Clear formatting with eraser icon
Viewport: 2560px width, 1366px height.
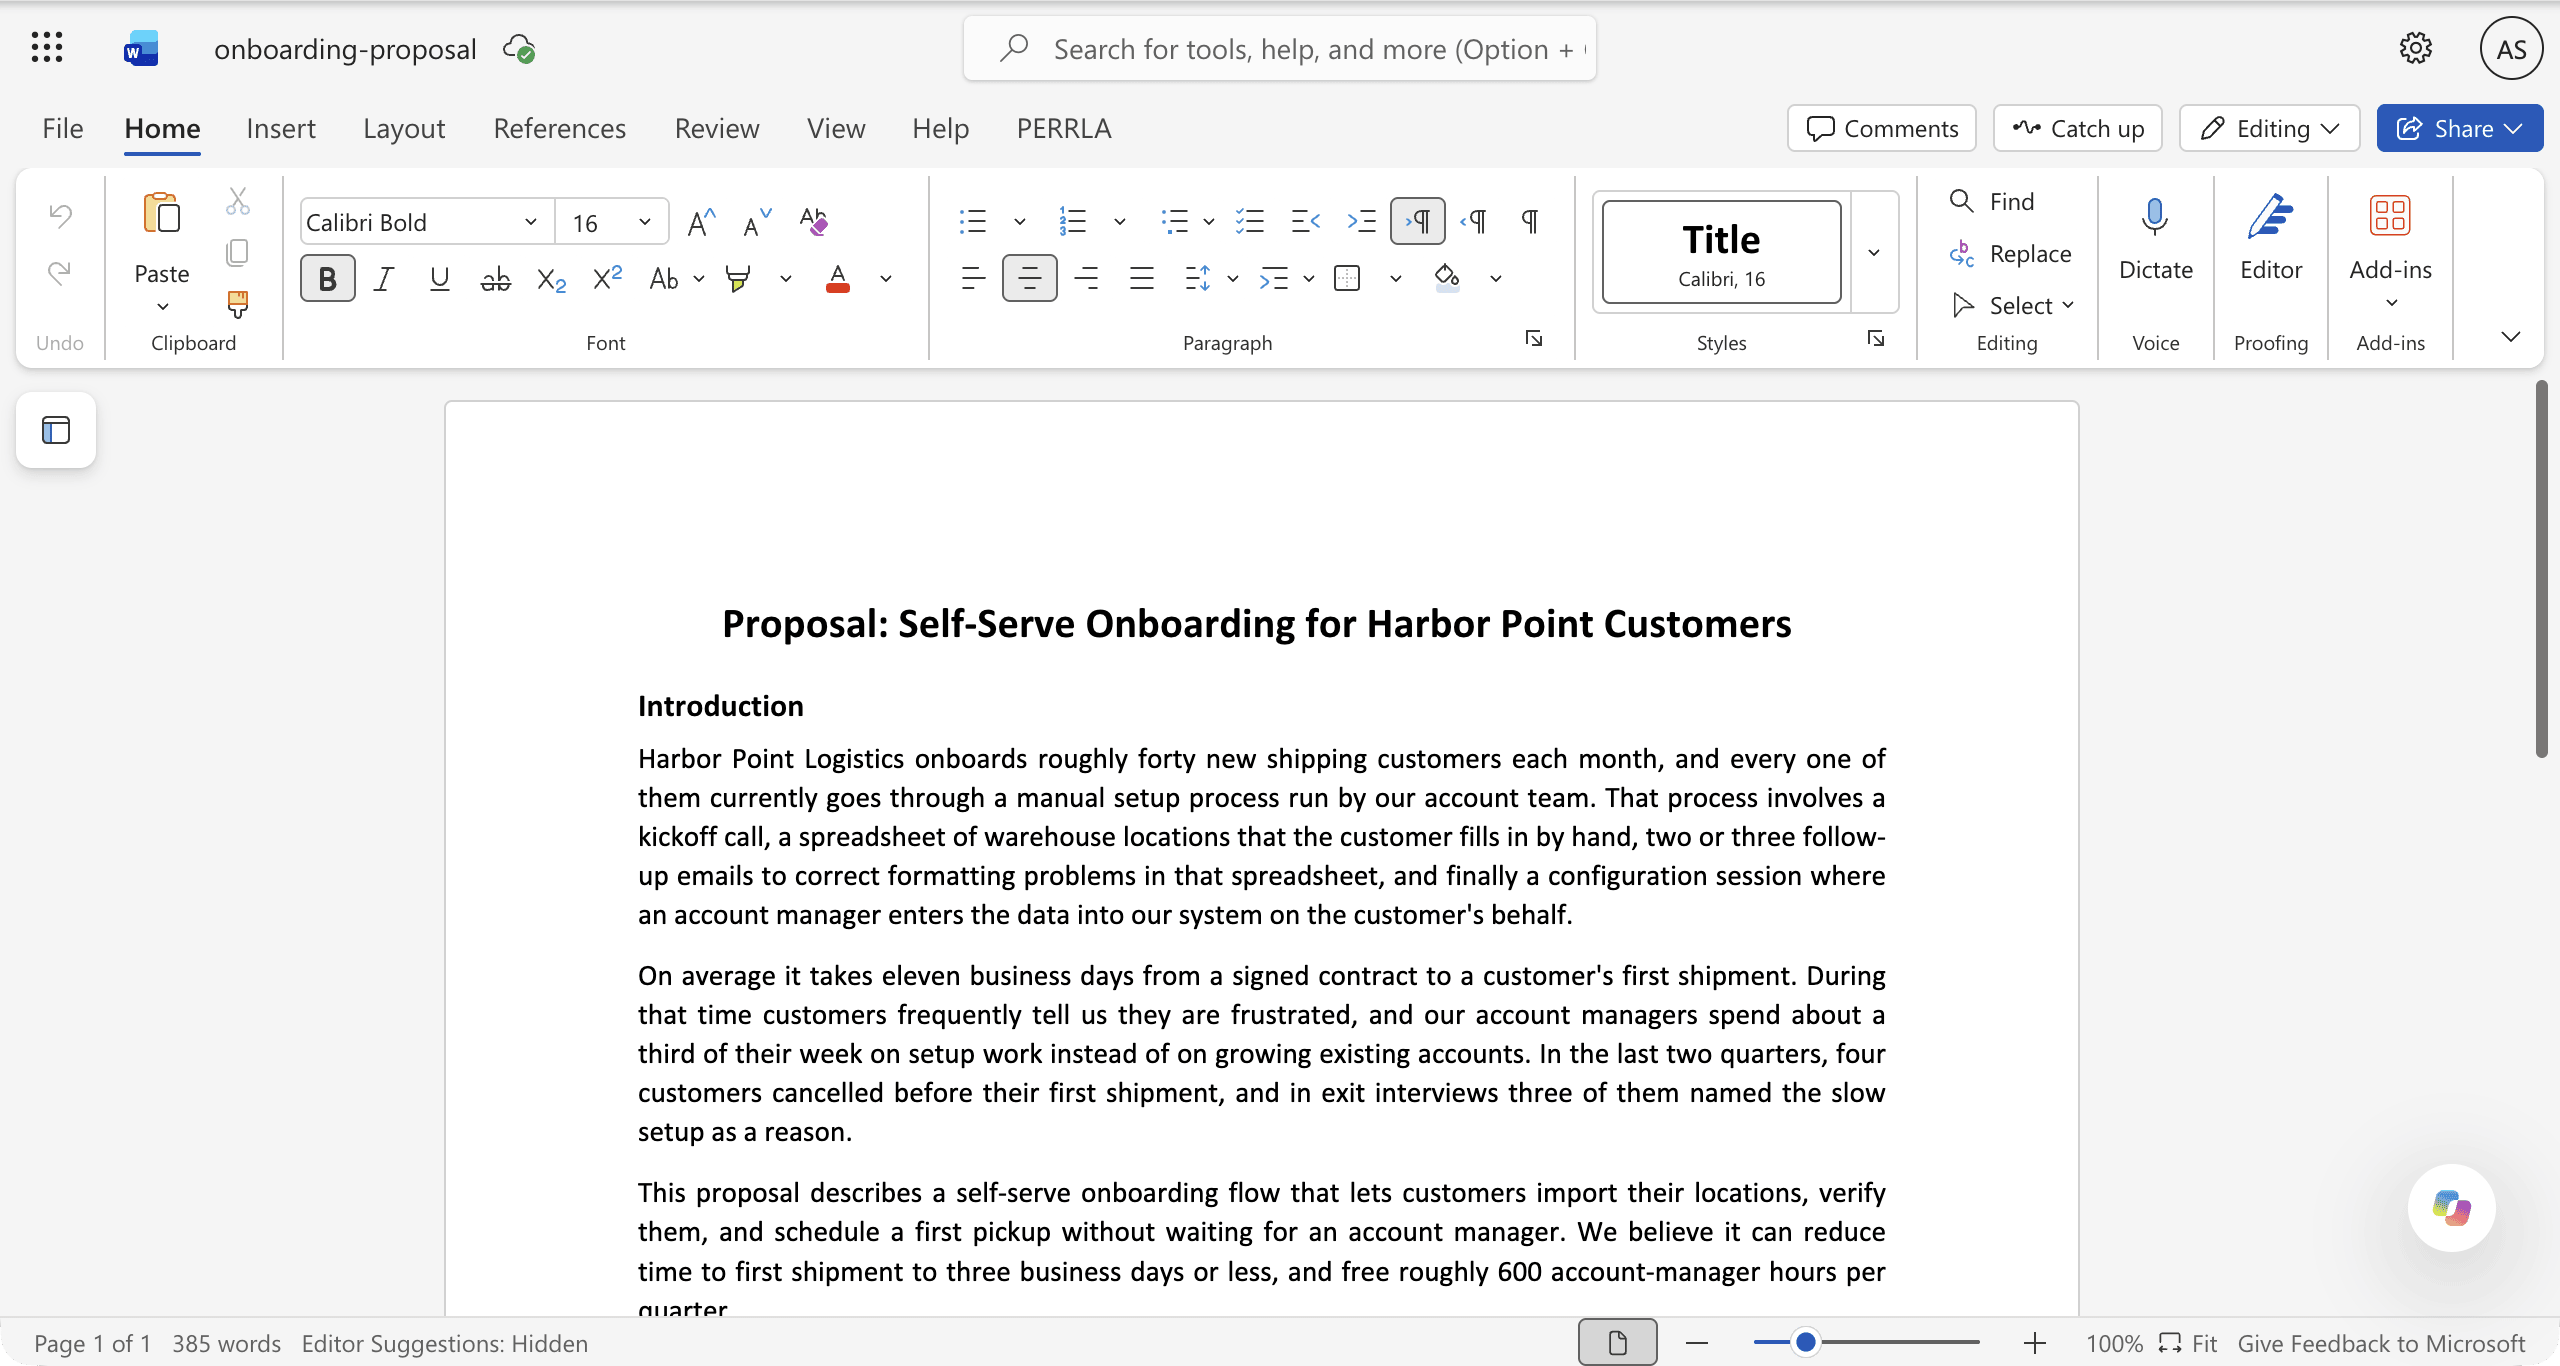(x=814, y=222)
